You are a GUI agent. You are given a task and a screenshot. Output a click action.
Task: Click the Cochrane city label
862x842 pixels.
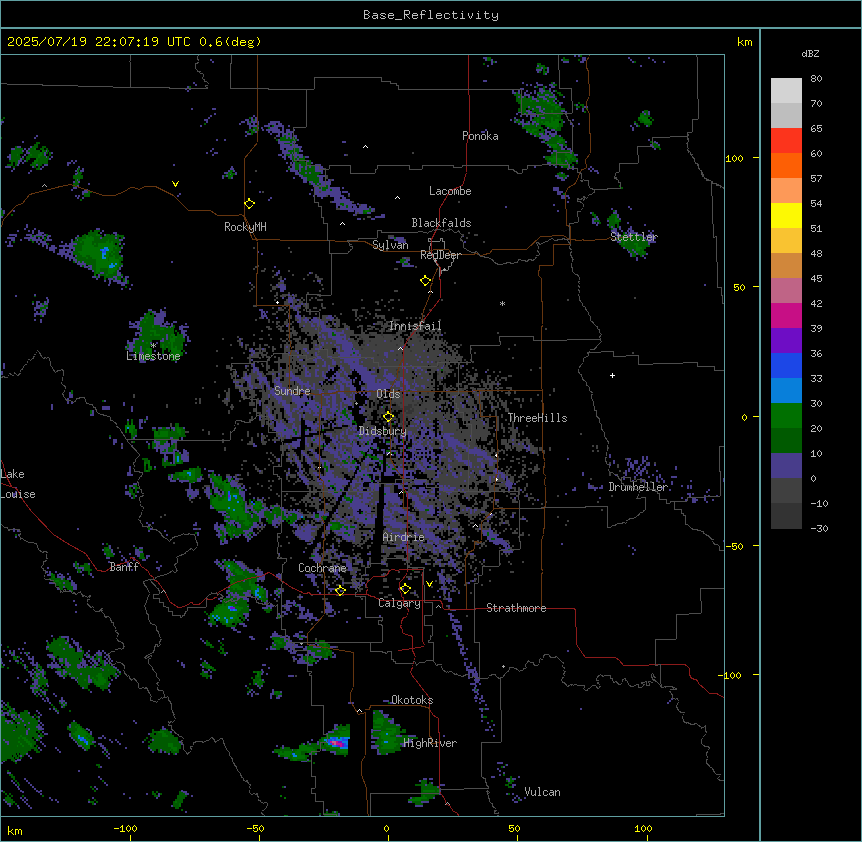[322, 568]
